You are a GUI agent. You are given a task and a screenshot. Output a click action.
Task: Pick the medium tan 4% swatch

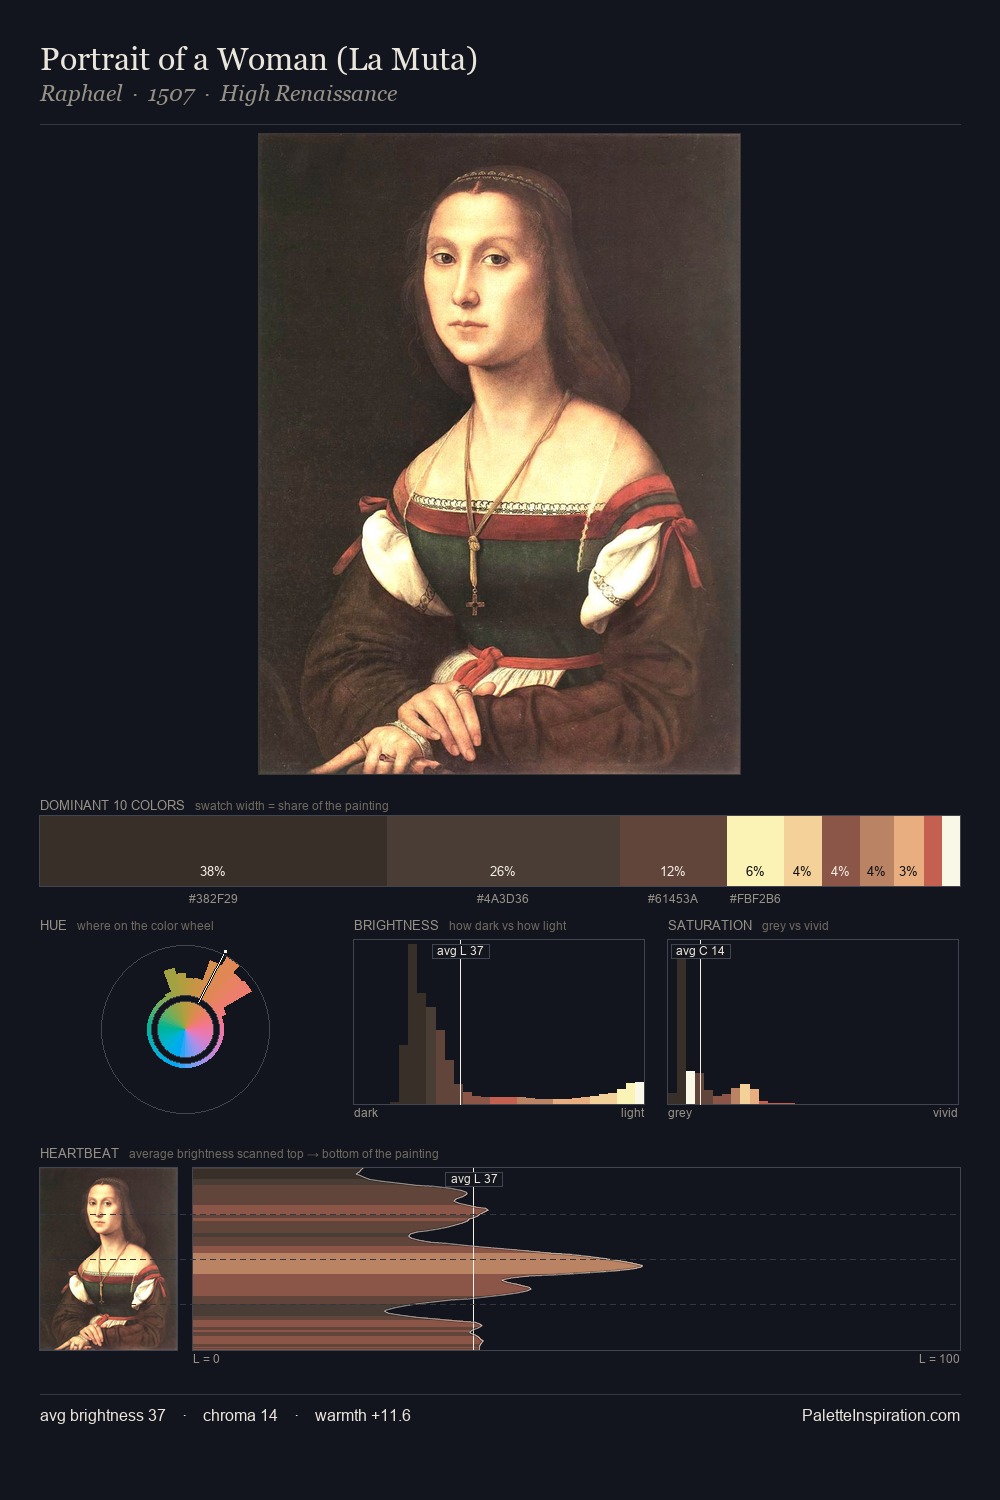pos(876,851)
